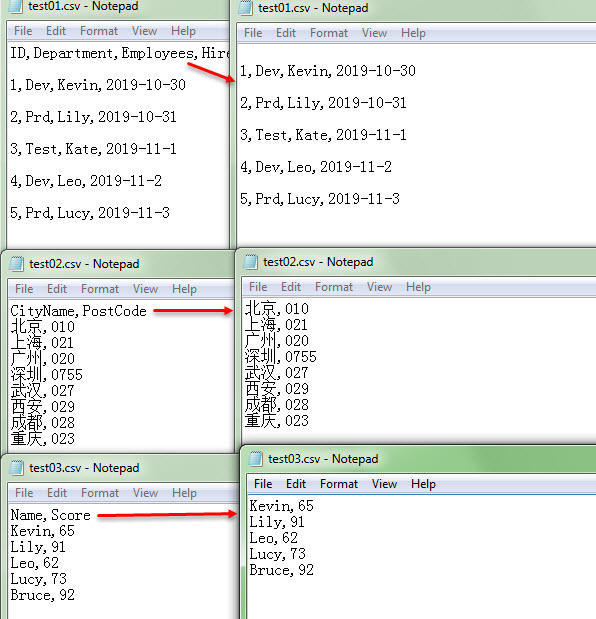Open Edit menu in left test02.csv window

pyautogui.click(x=57, y=289)
